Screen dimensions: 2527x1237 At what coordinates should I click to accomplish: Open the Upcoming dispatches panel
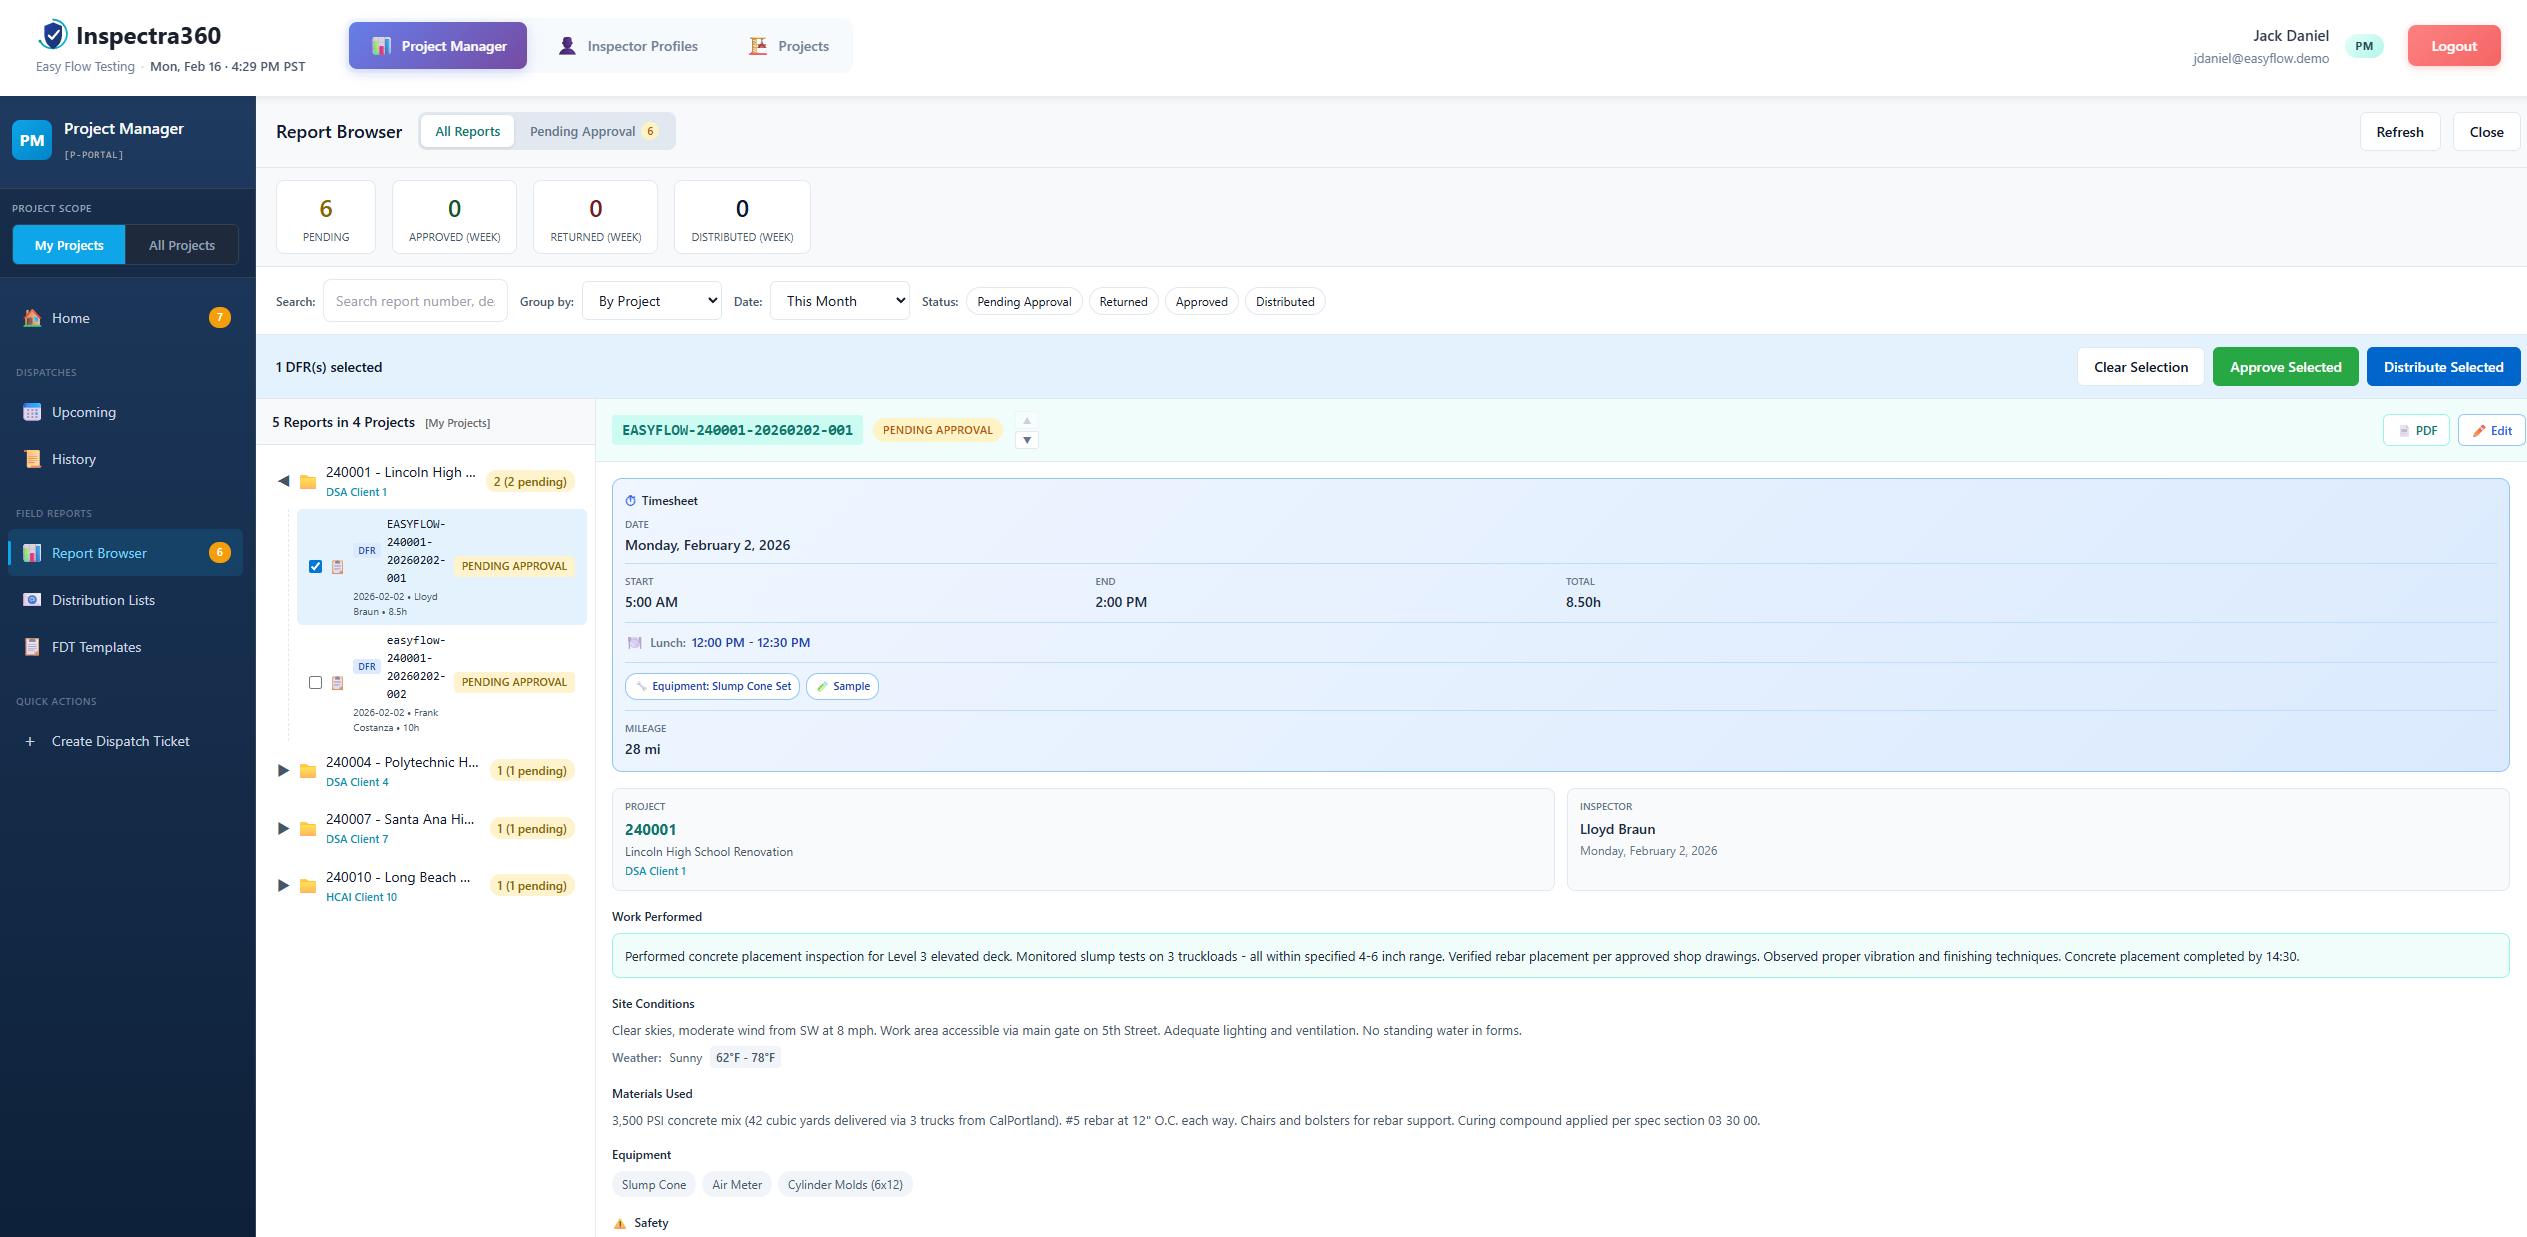tap(84, 411)
